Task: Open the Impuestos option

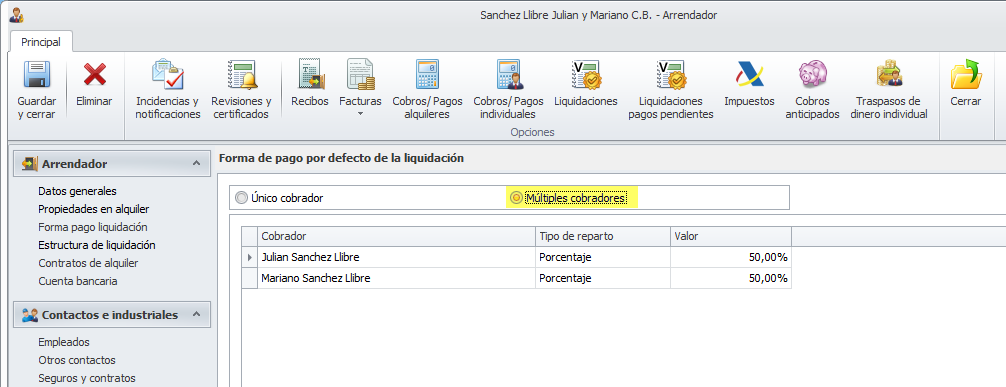Action: pyautogui.click(x=749, y=83)
